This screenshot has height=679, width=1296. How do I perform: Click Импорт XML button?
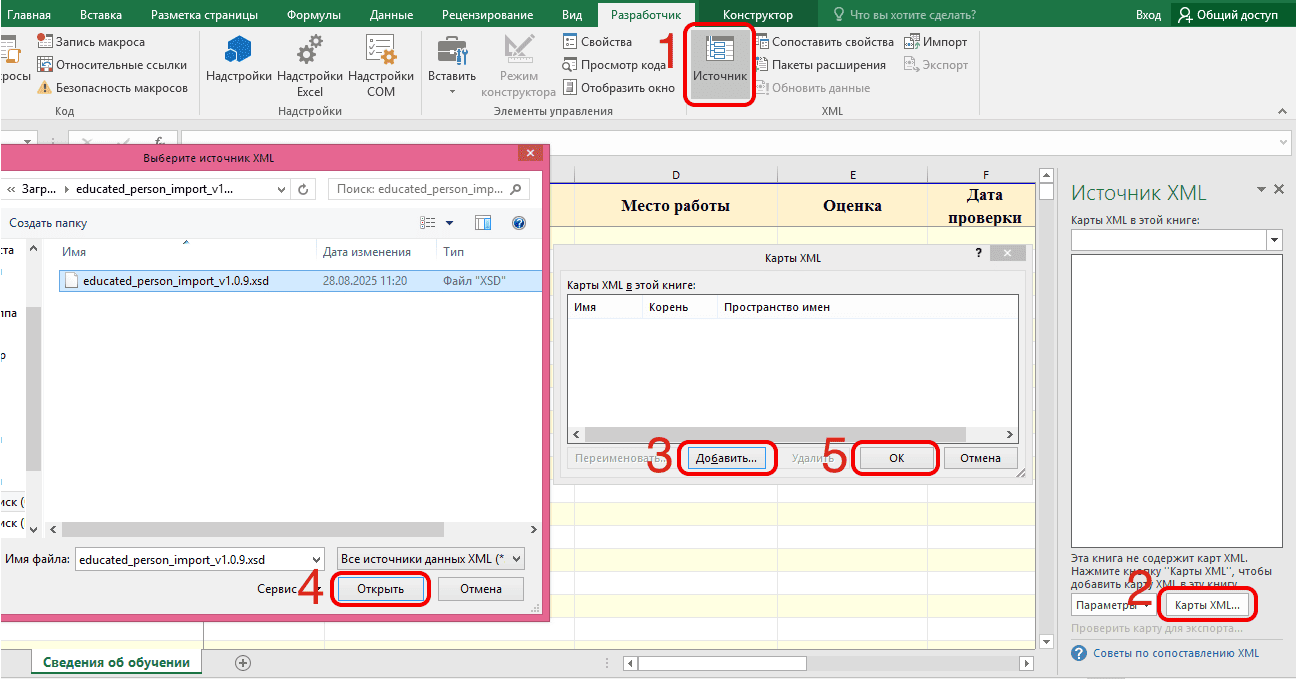[x=936, y=42]
